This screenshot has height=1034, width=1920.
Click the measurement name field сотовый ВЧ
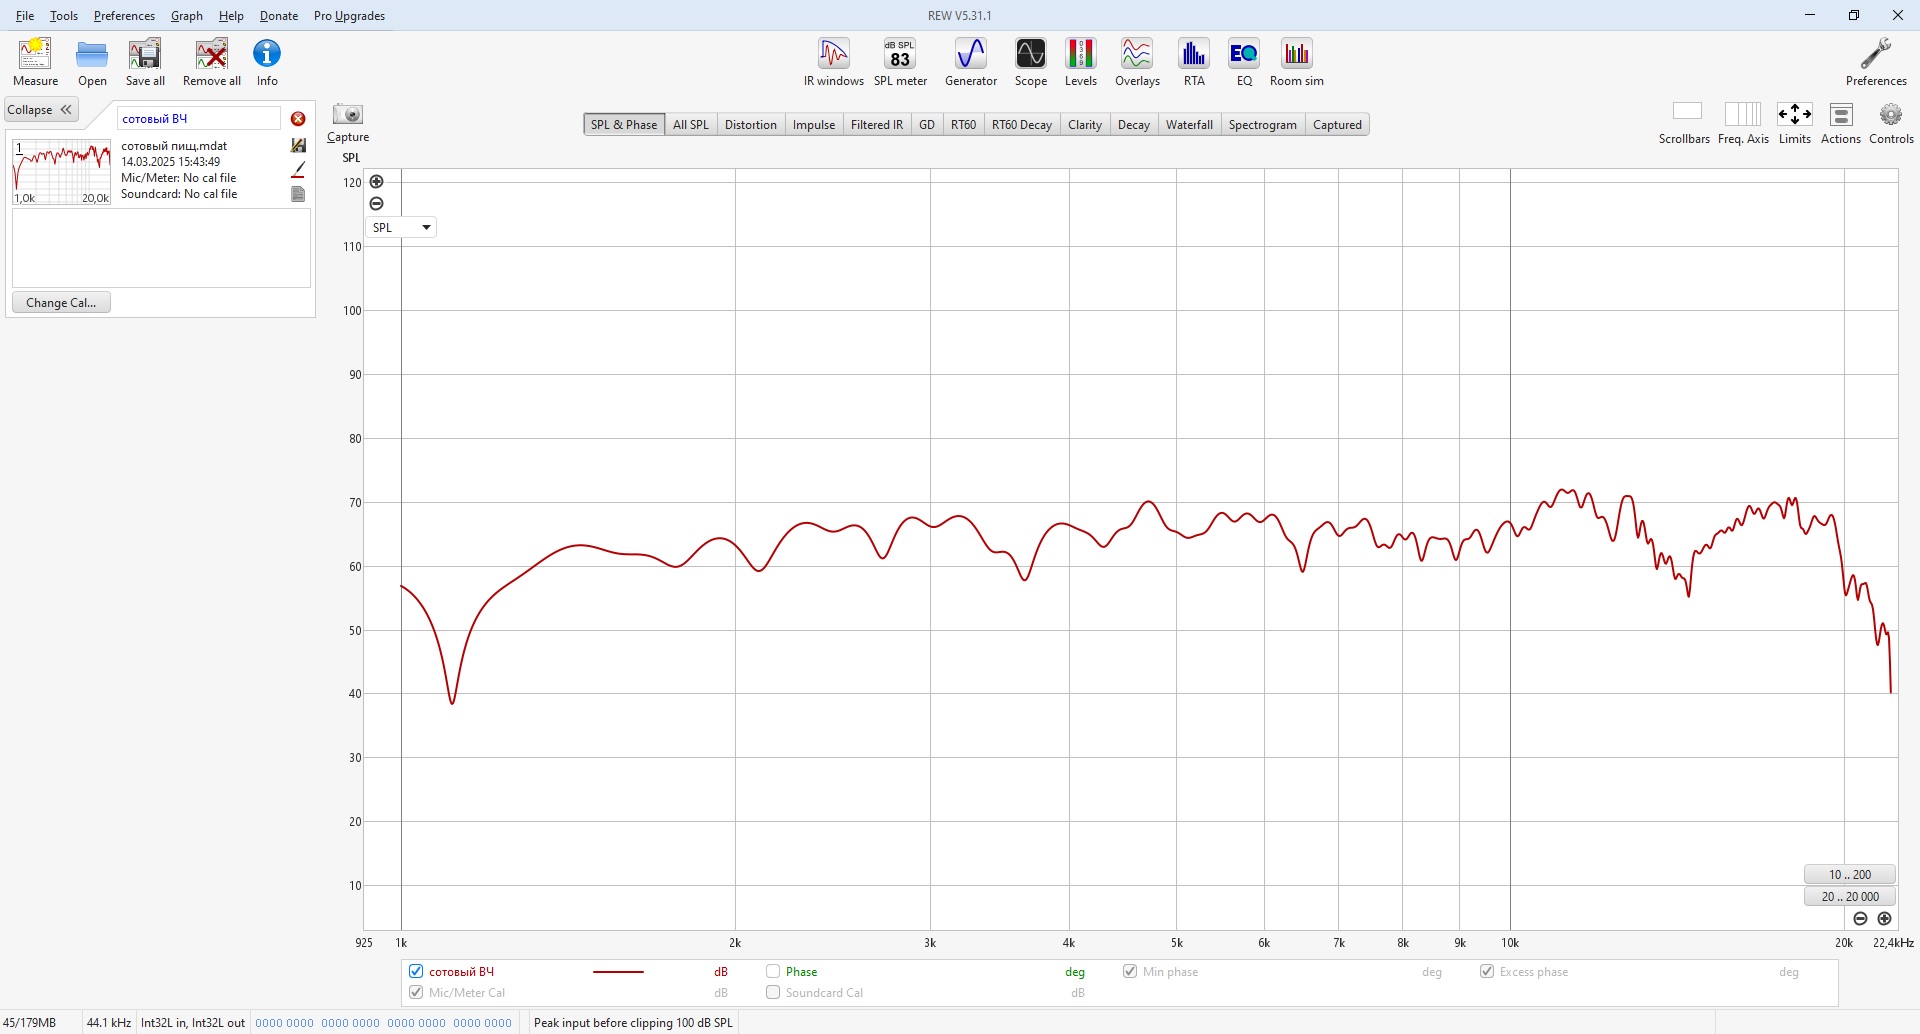click(198, 119)
